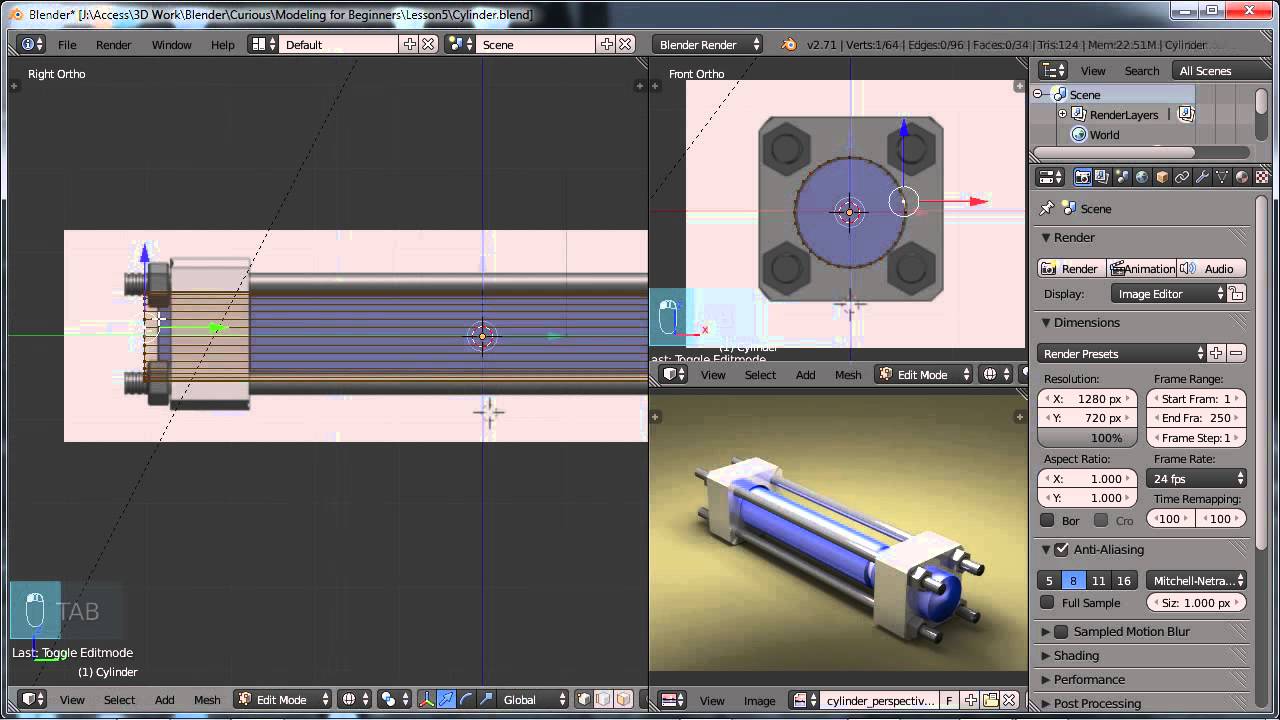Set anti-aliasing samples to 5
Viewport: 1280px width, 720px height.
1049,580
